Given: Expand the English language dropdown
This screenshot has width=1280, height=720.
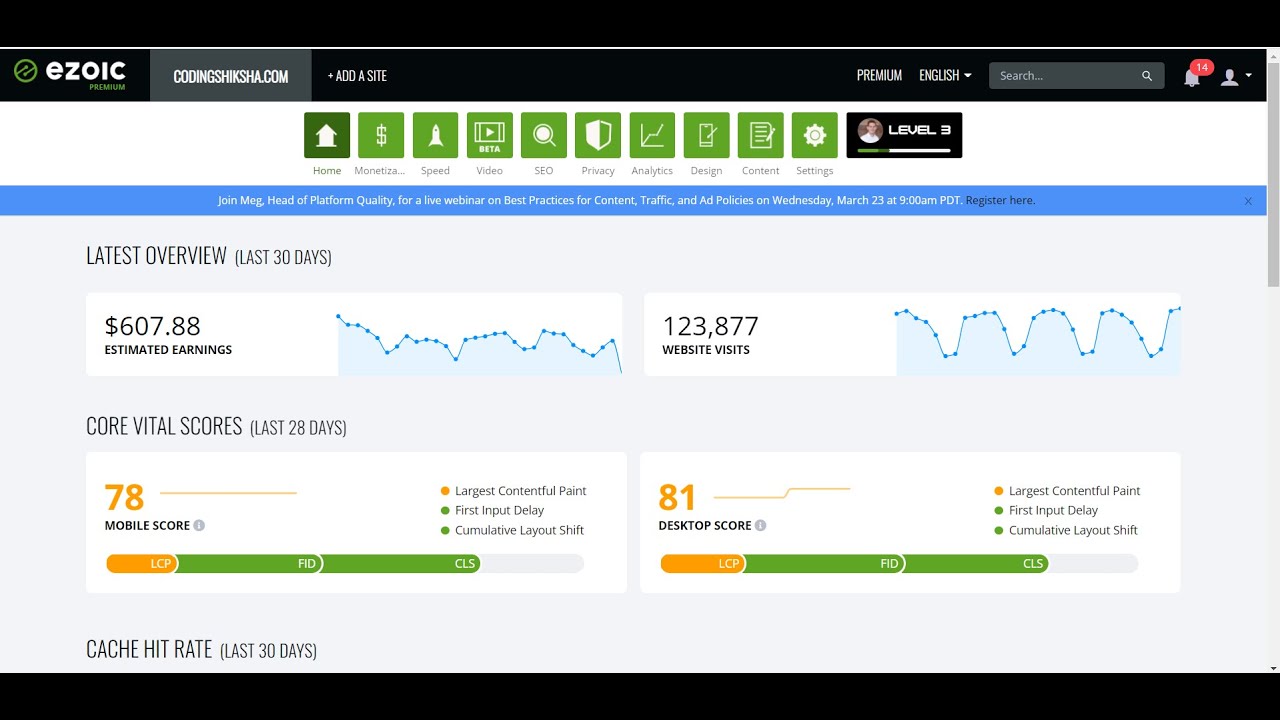Looking at the screenshot, I should pos(945,76).
